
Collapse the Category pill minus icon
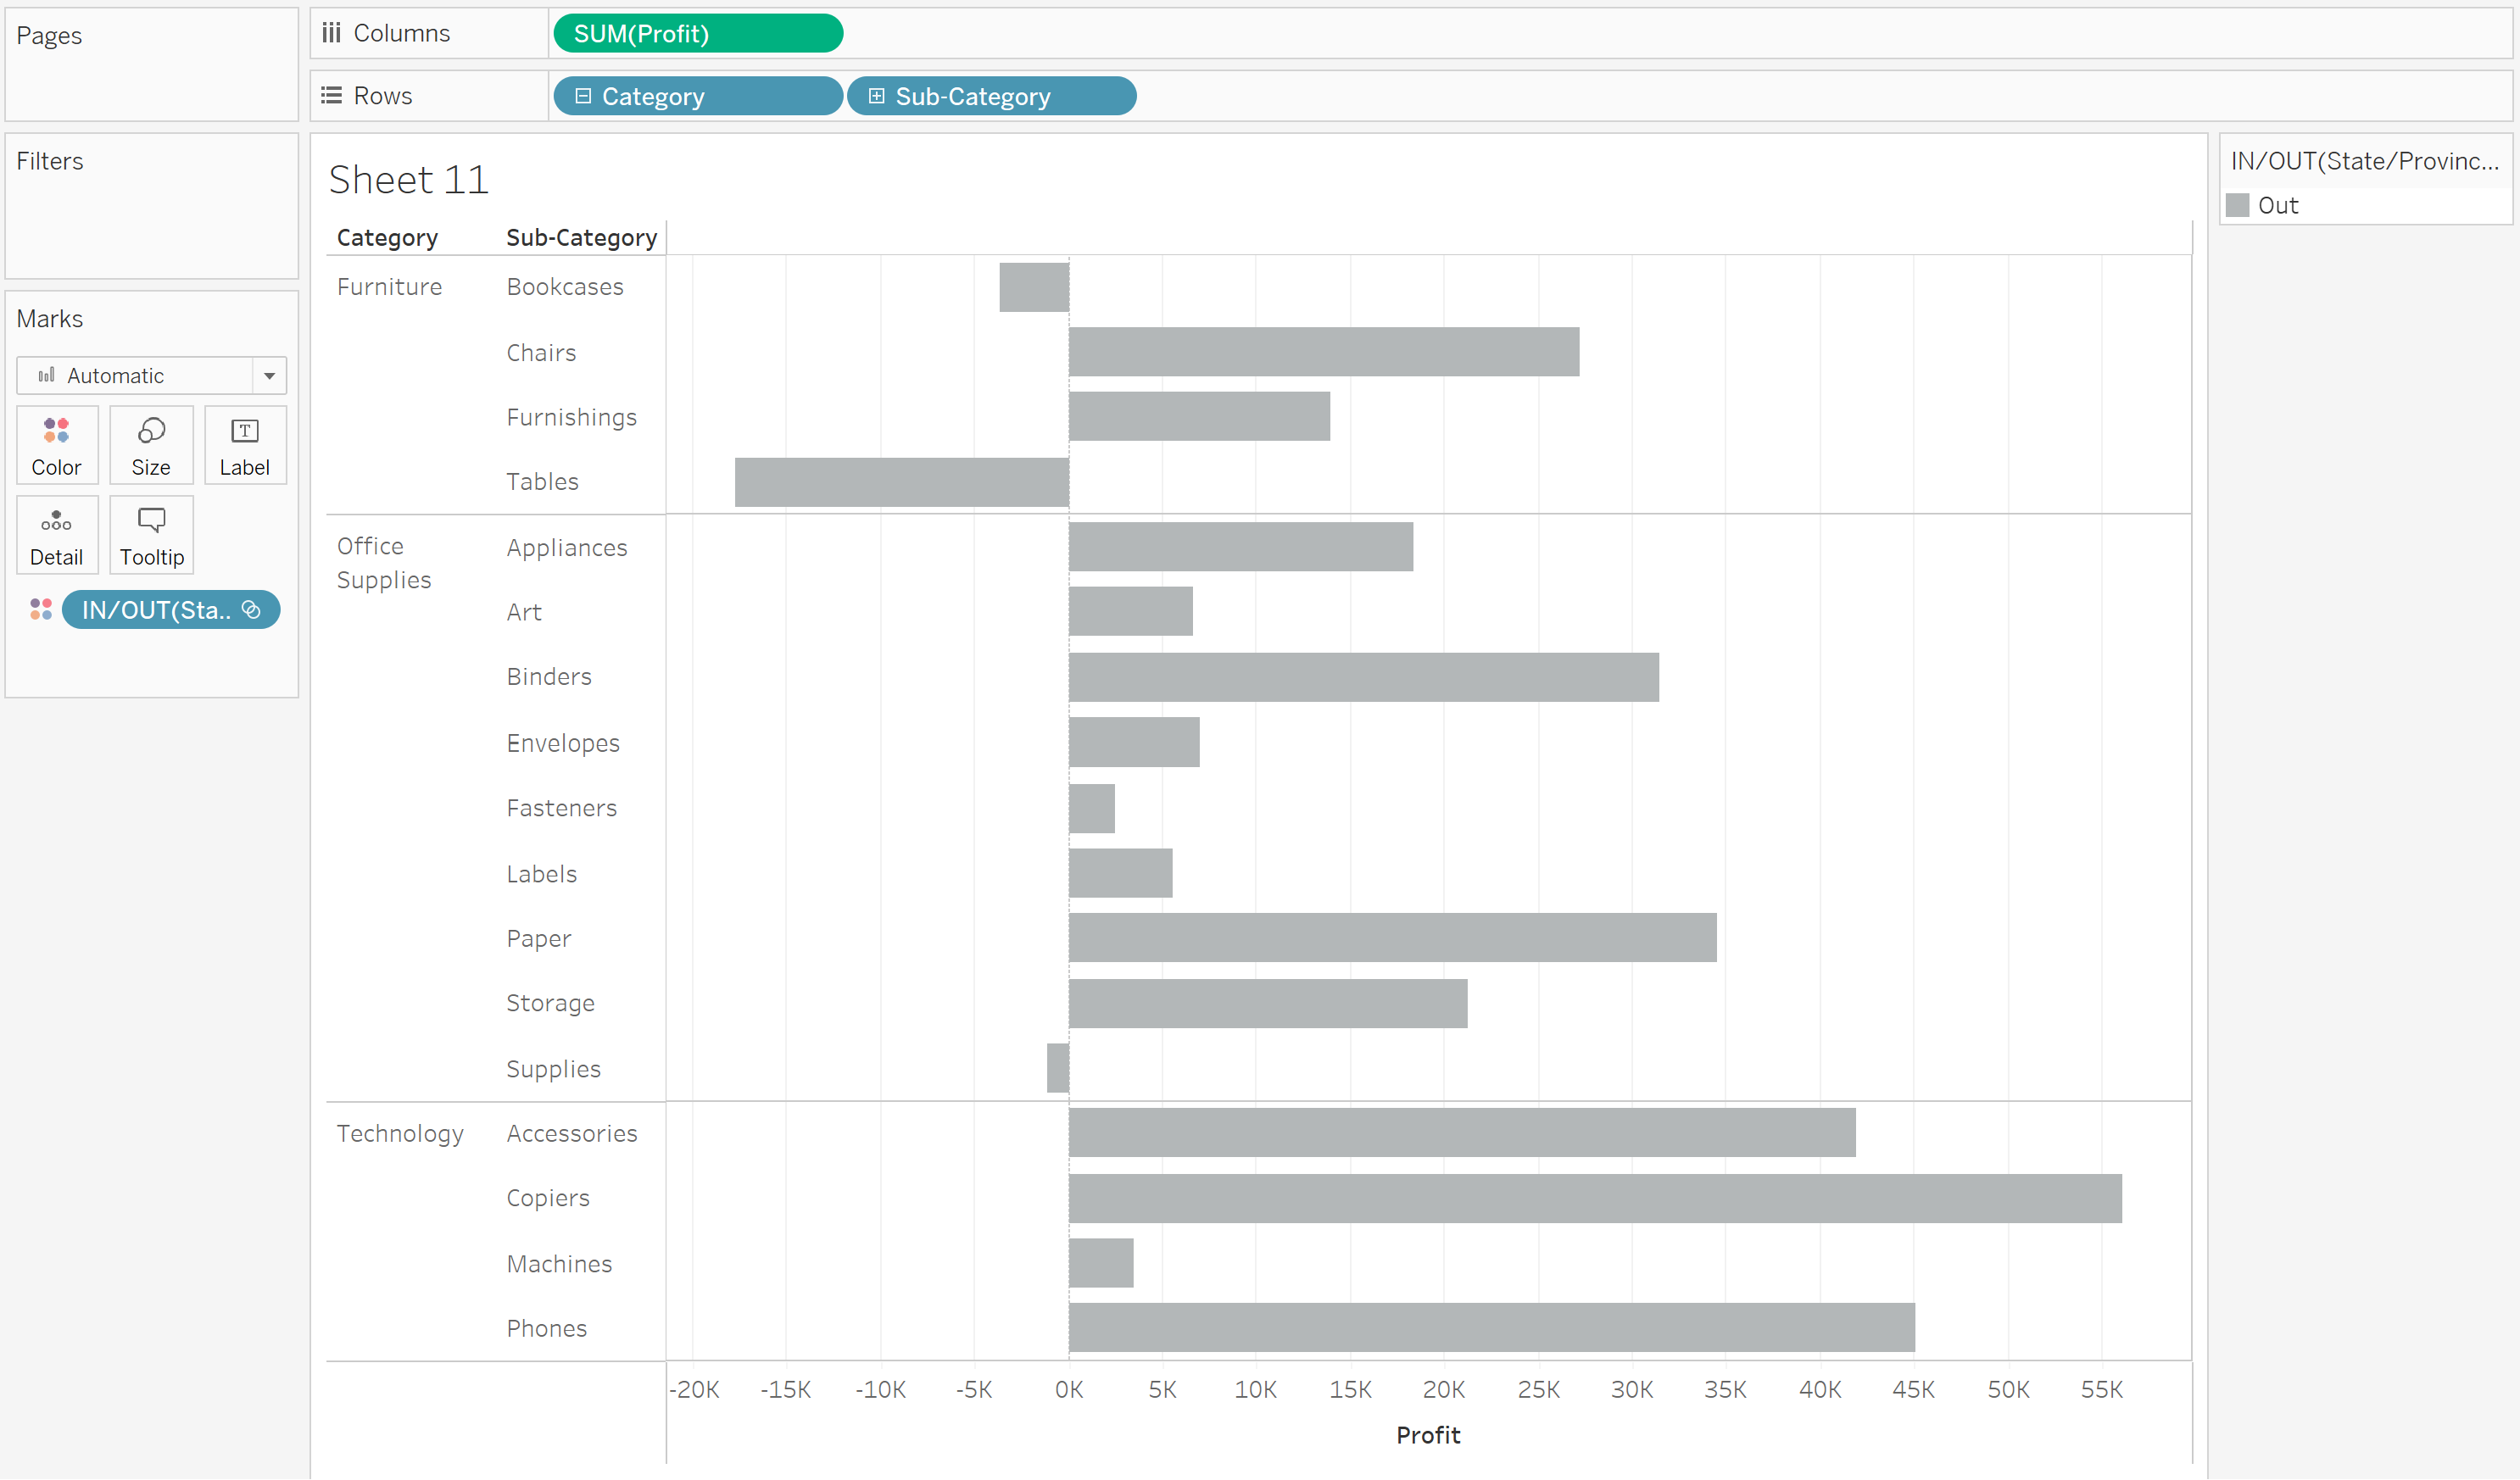584,96
